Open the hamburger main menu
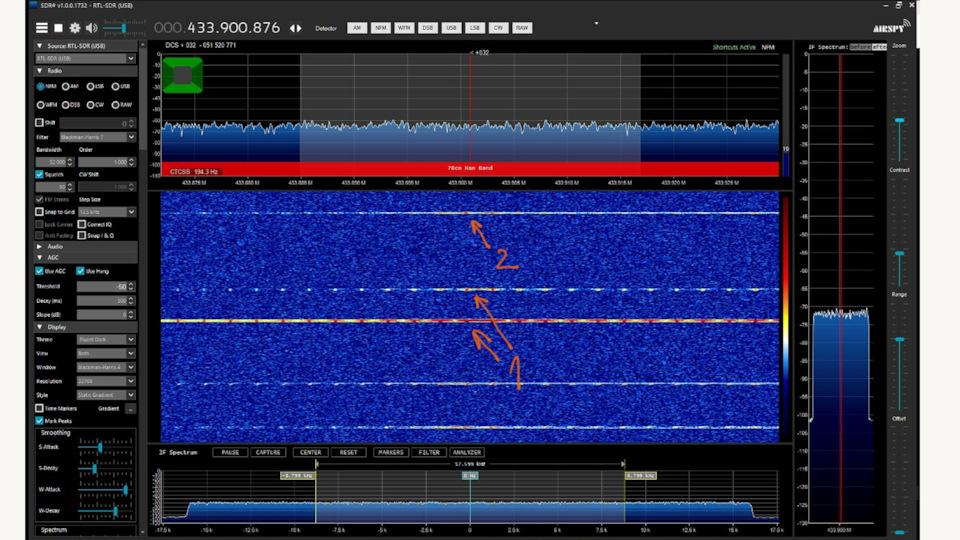Viewport: 960px width, 540px height. (x=42, y=28)
